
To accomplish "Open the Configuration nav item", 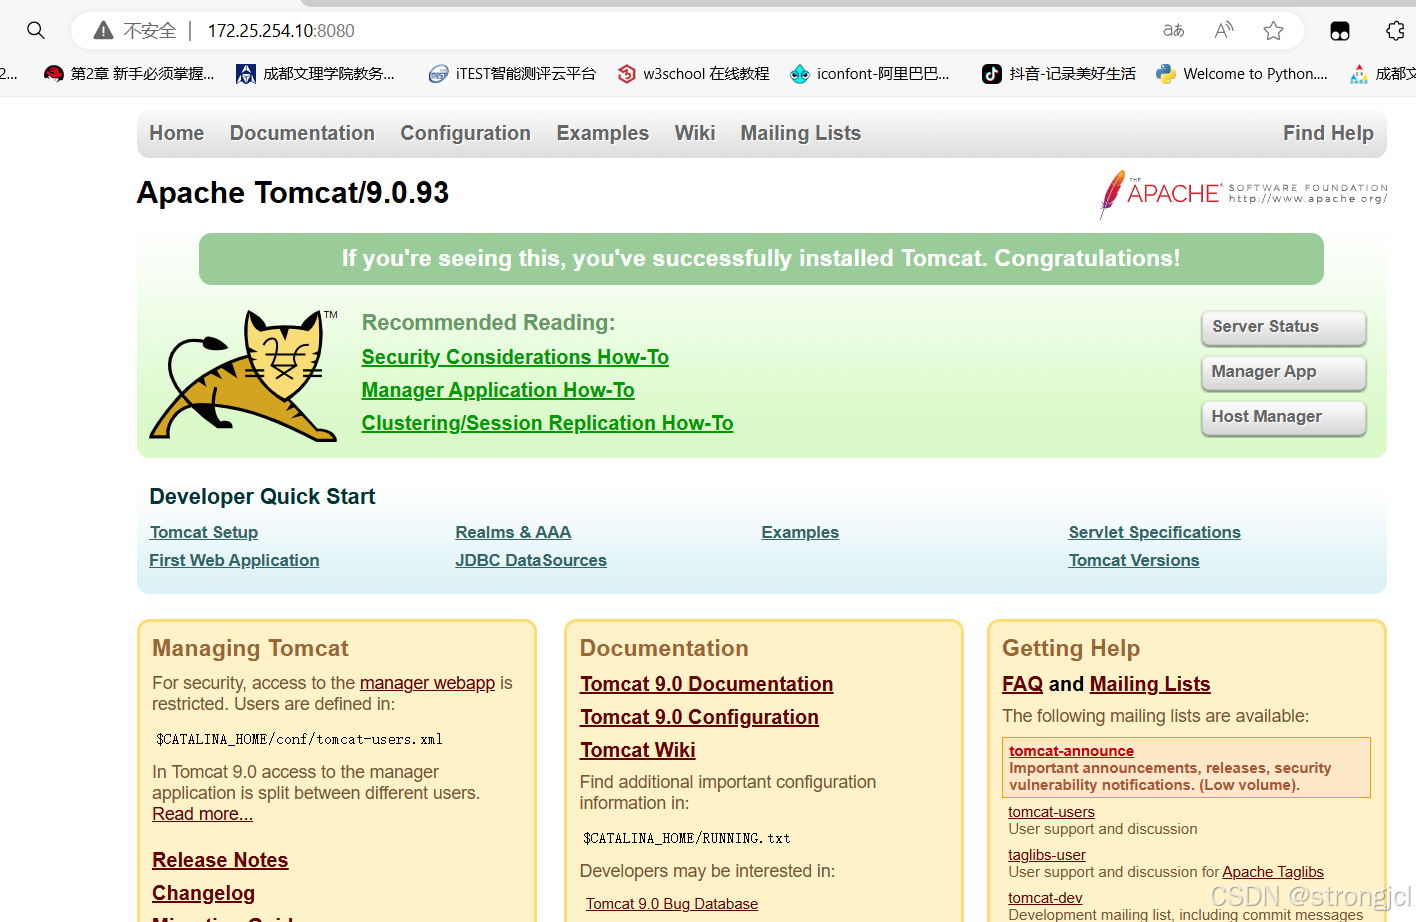I will (x=466, y=133).
